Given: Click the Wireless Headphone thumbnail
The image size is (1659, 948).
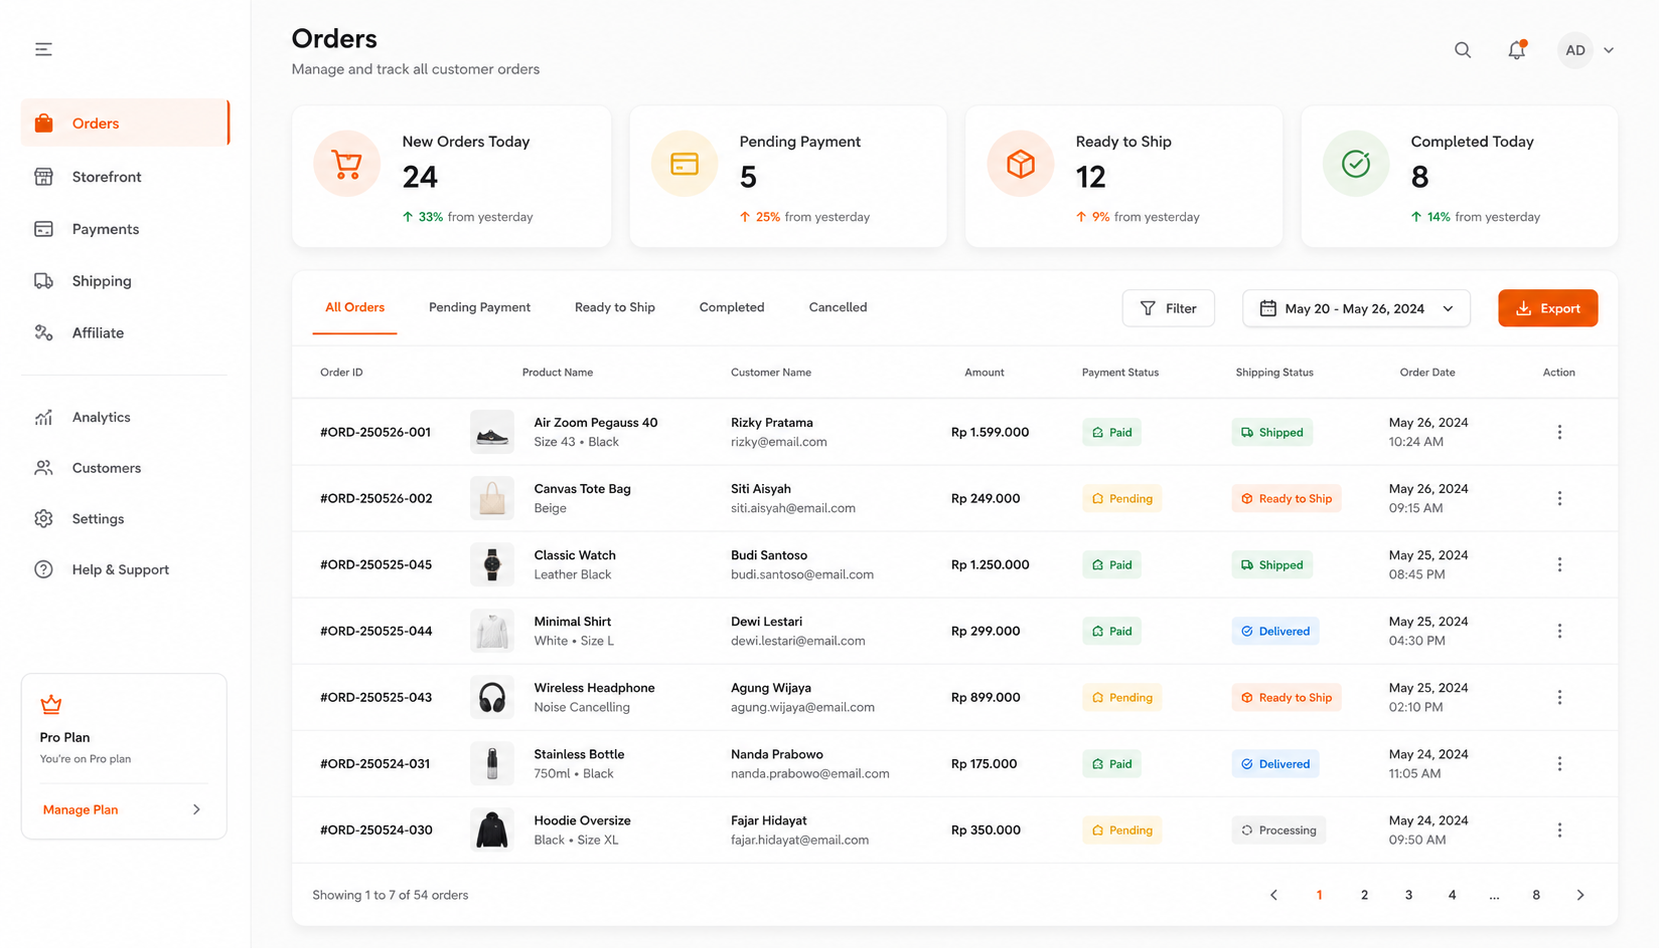Looking at the screenshot, I should 492,697.
